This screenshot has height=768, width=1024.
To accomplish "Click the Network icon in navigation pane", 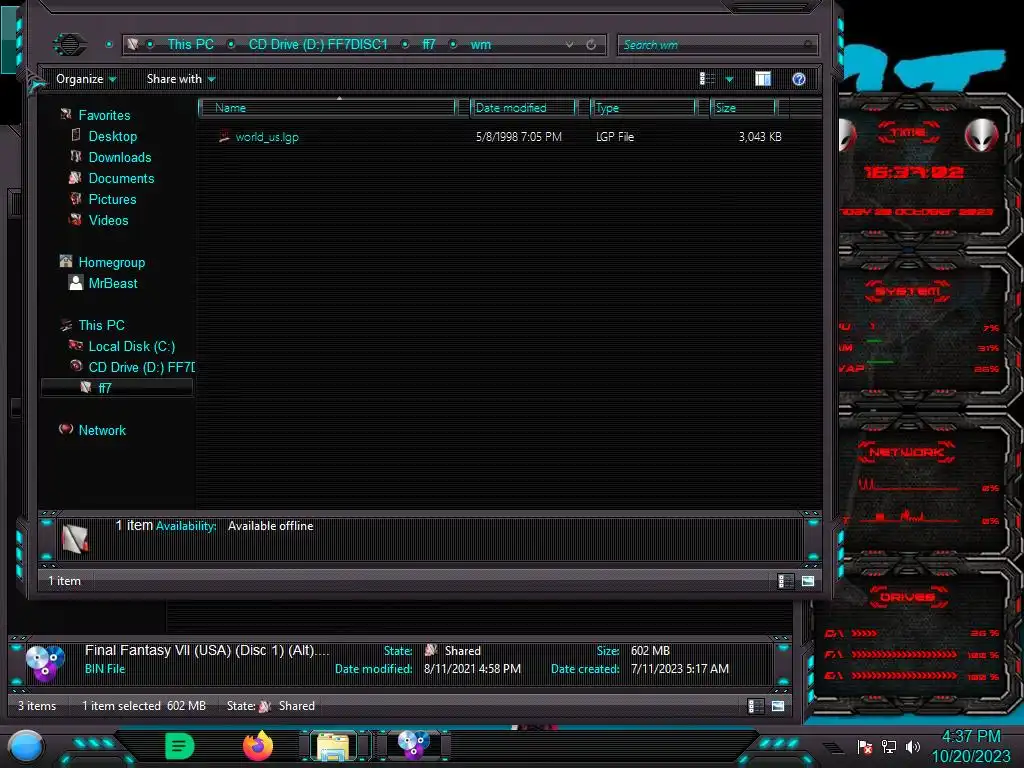I will (x=66, y=429).
